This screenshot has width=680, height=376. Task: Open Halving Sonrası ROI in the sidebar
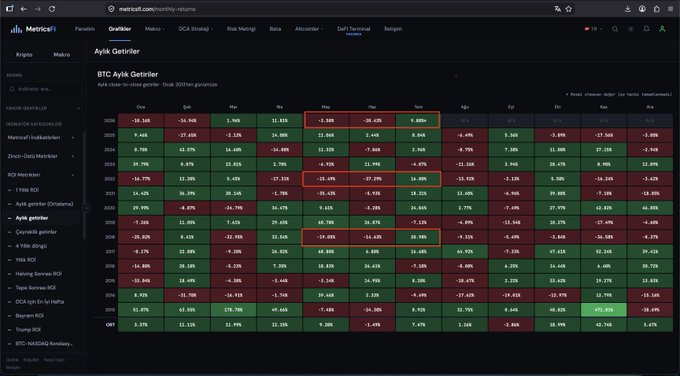pos(38,274)
